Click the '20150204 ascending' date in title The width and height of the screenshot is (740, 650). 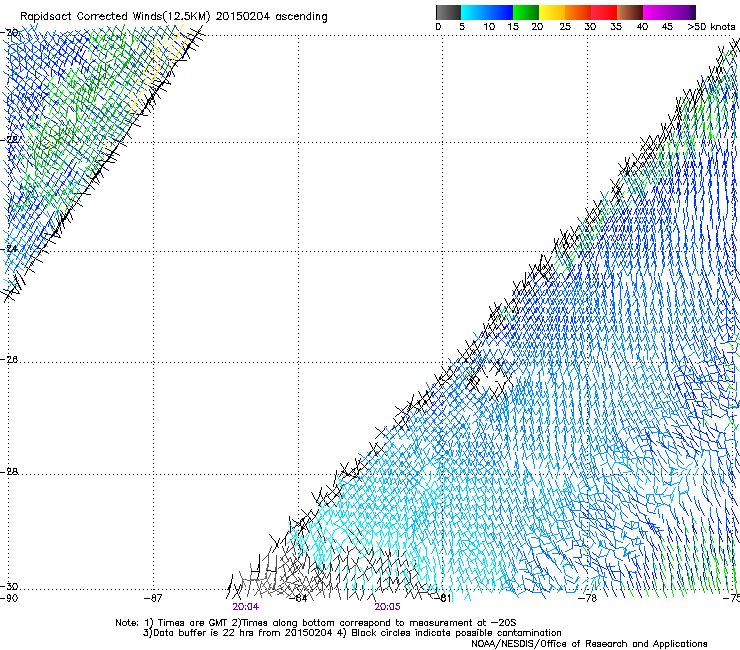point(271,16)
